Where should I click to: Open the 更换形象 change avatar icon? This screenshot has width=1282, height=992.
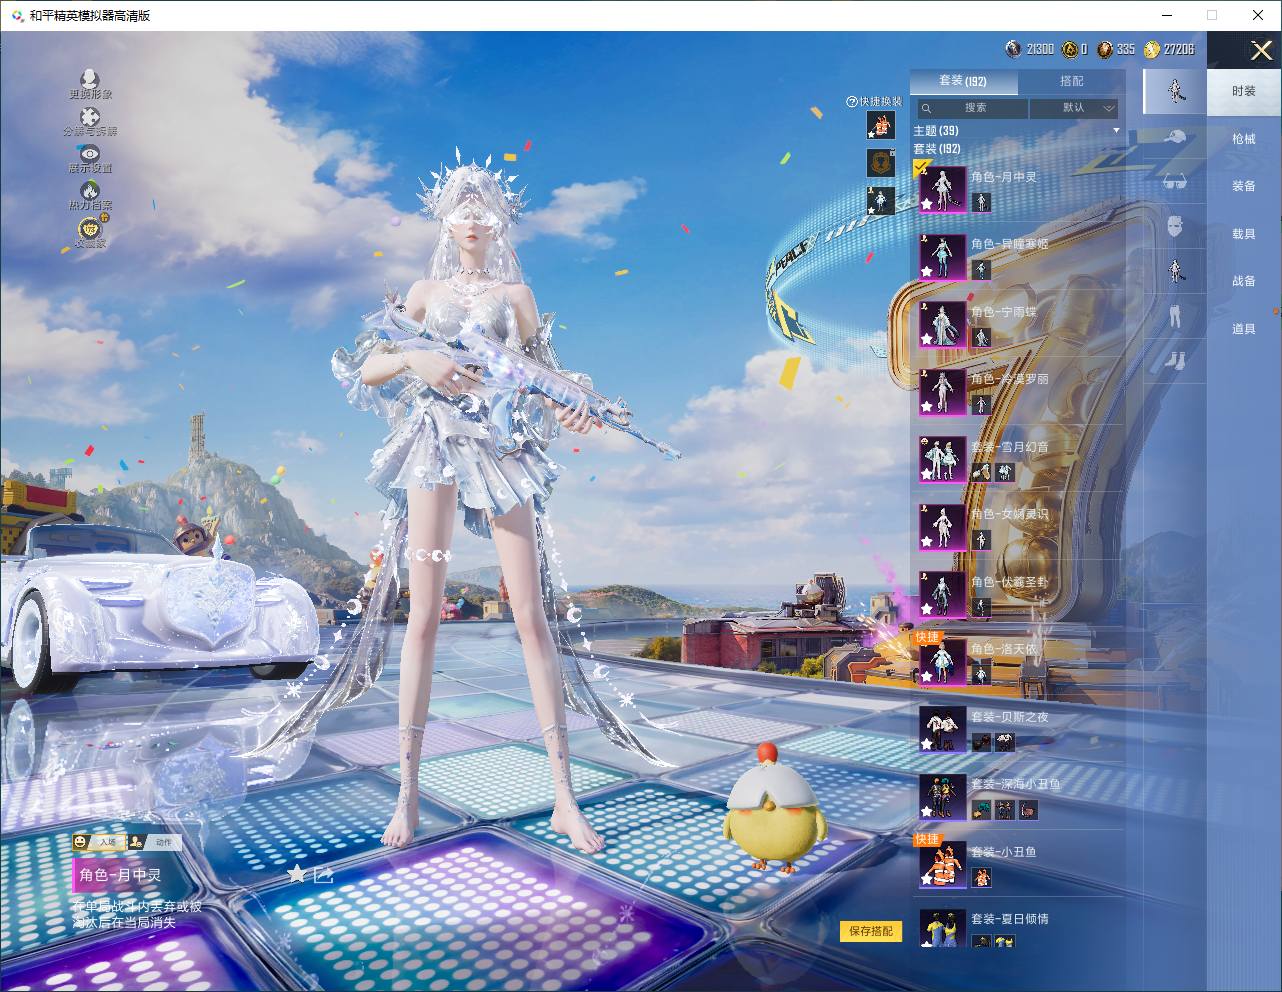point(90,79)
